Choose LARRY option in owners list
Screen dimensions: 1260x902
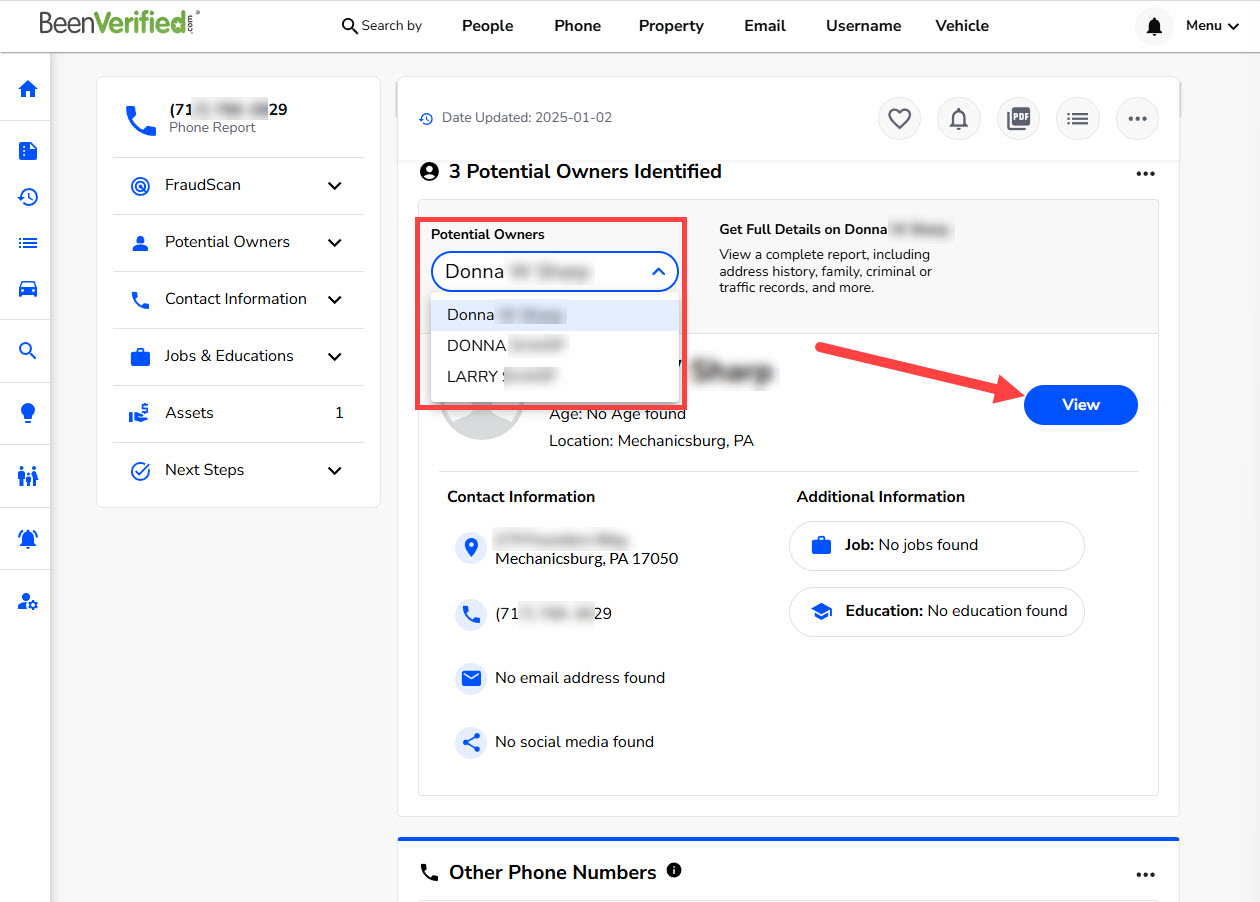pyautogui.click(x=555, y=377)
